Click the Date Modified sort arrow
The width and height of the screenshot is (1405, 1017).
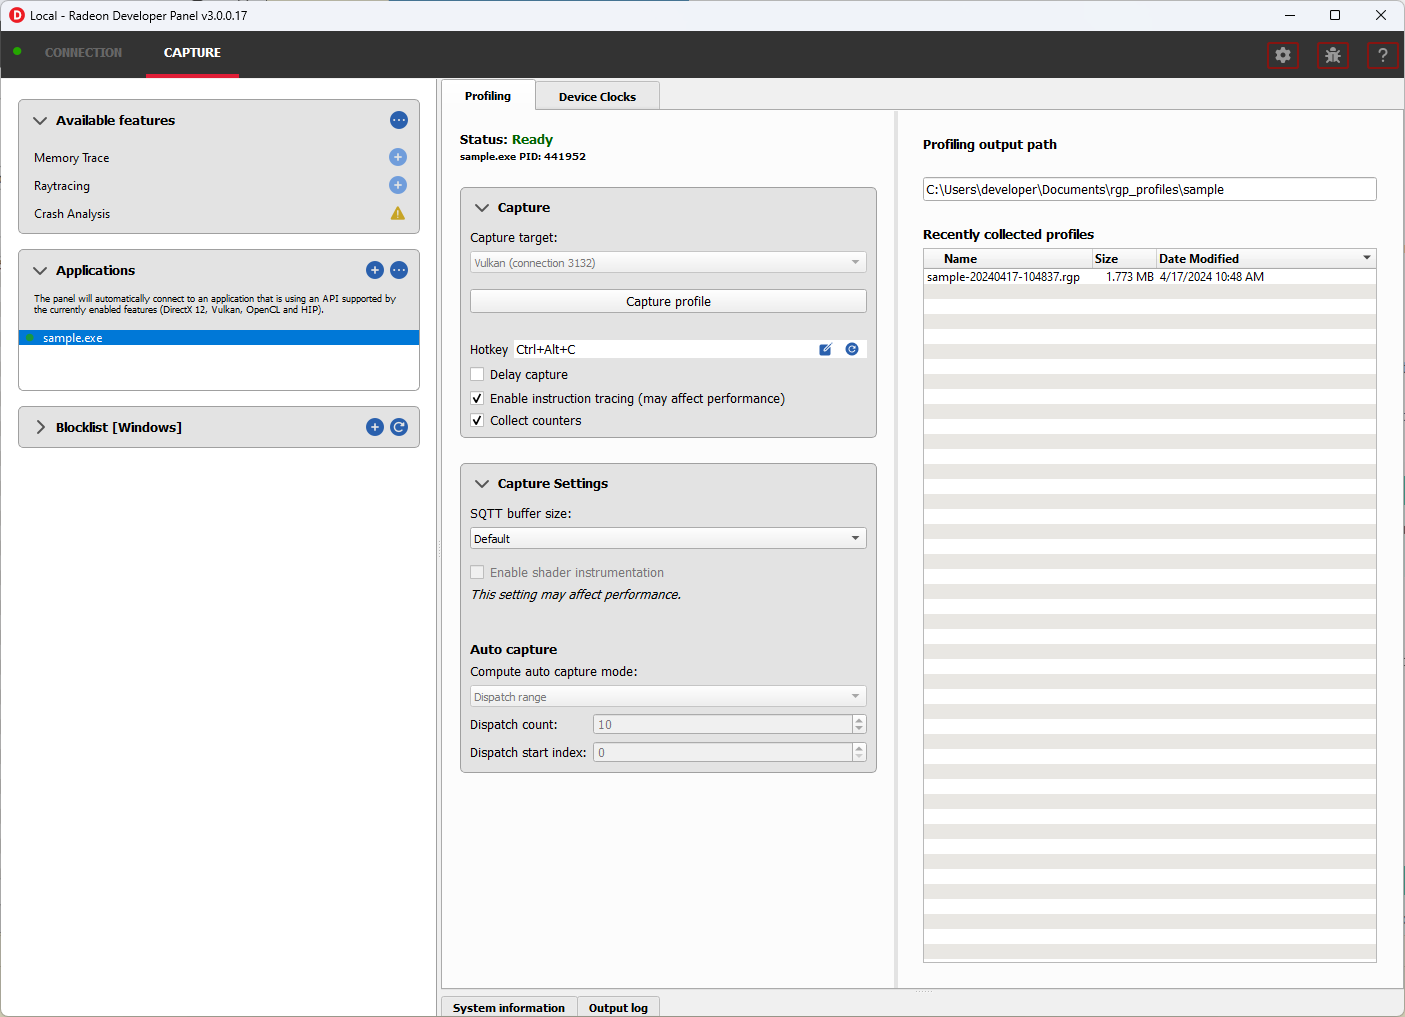[1367, 258]
